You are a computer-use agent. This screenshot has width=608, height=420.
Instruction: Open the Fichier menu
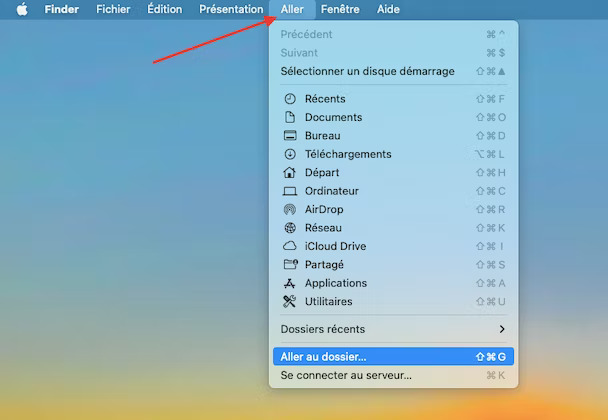113,9
